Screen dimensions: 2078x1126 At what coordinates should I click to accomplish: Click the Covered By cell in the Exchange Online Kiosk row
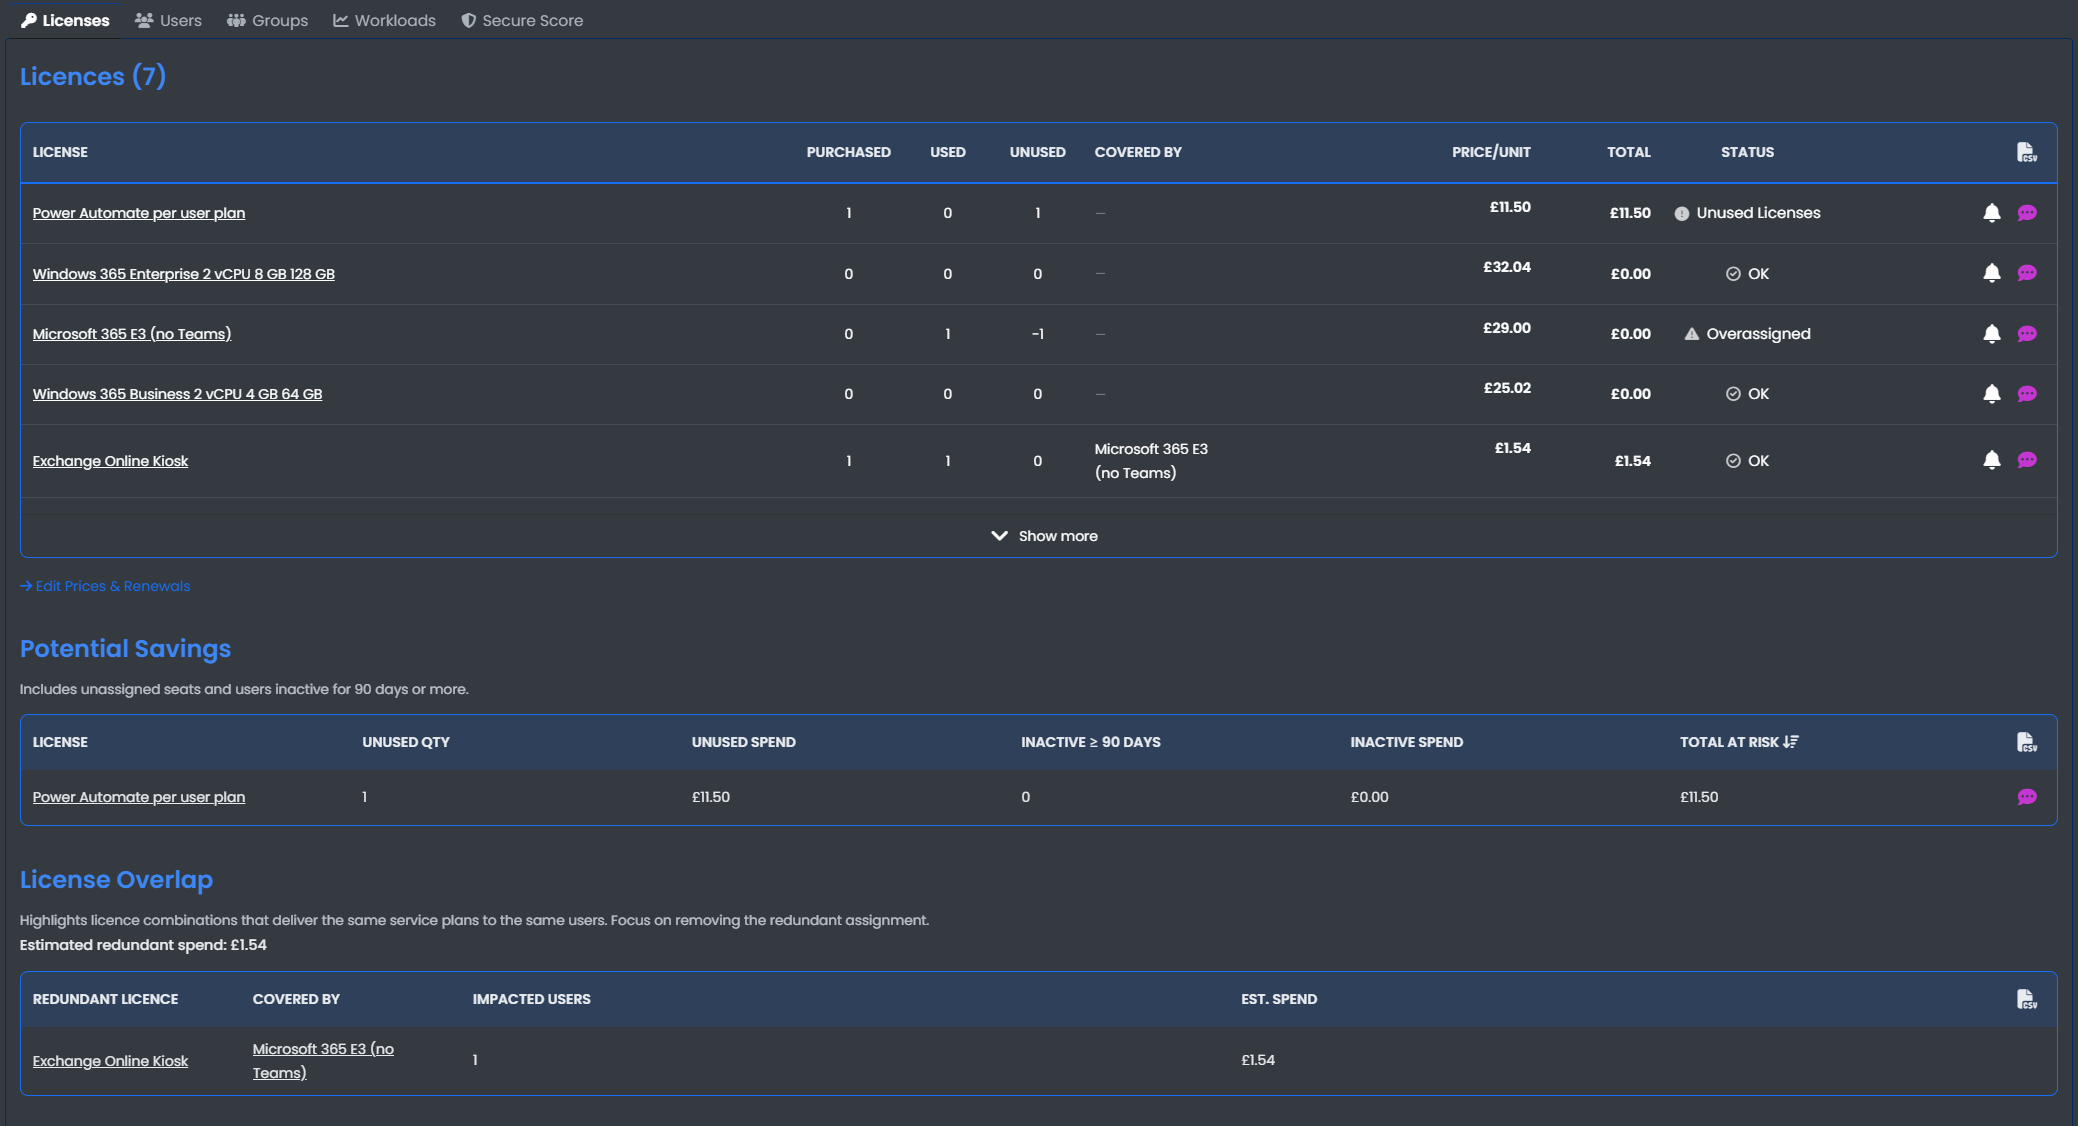1151,461
